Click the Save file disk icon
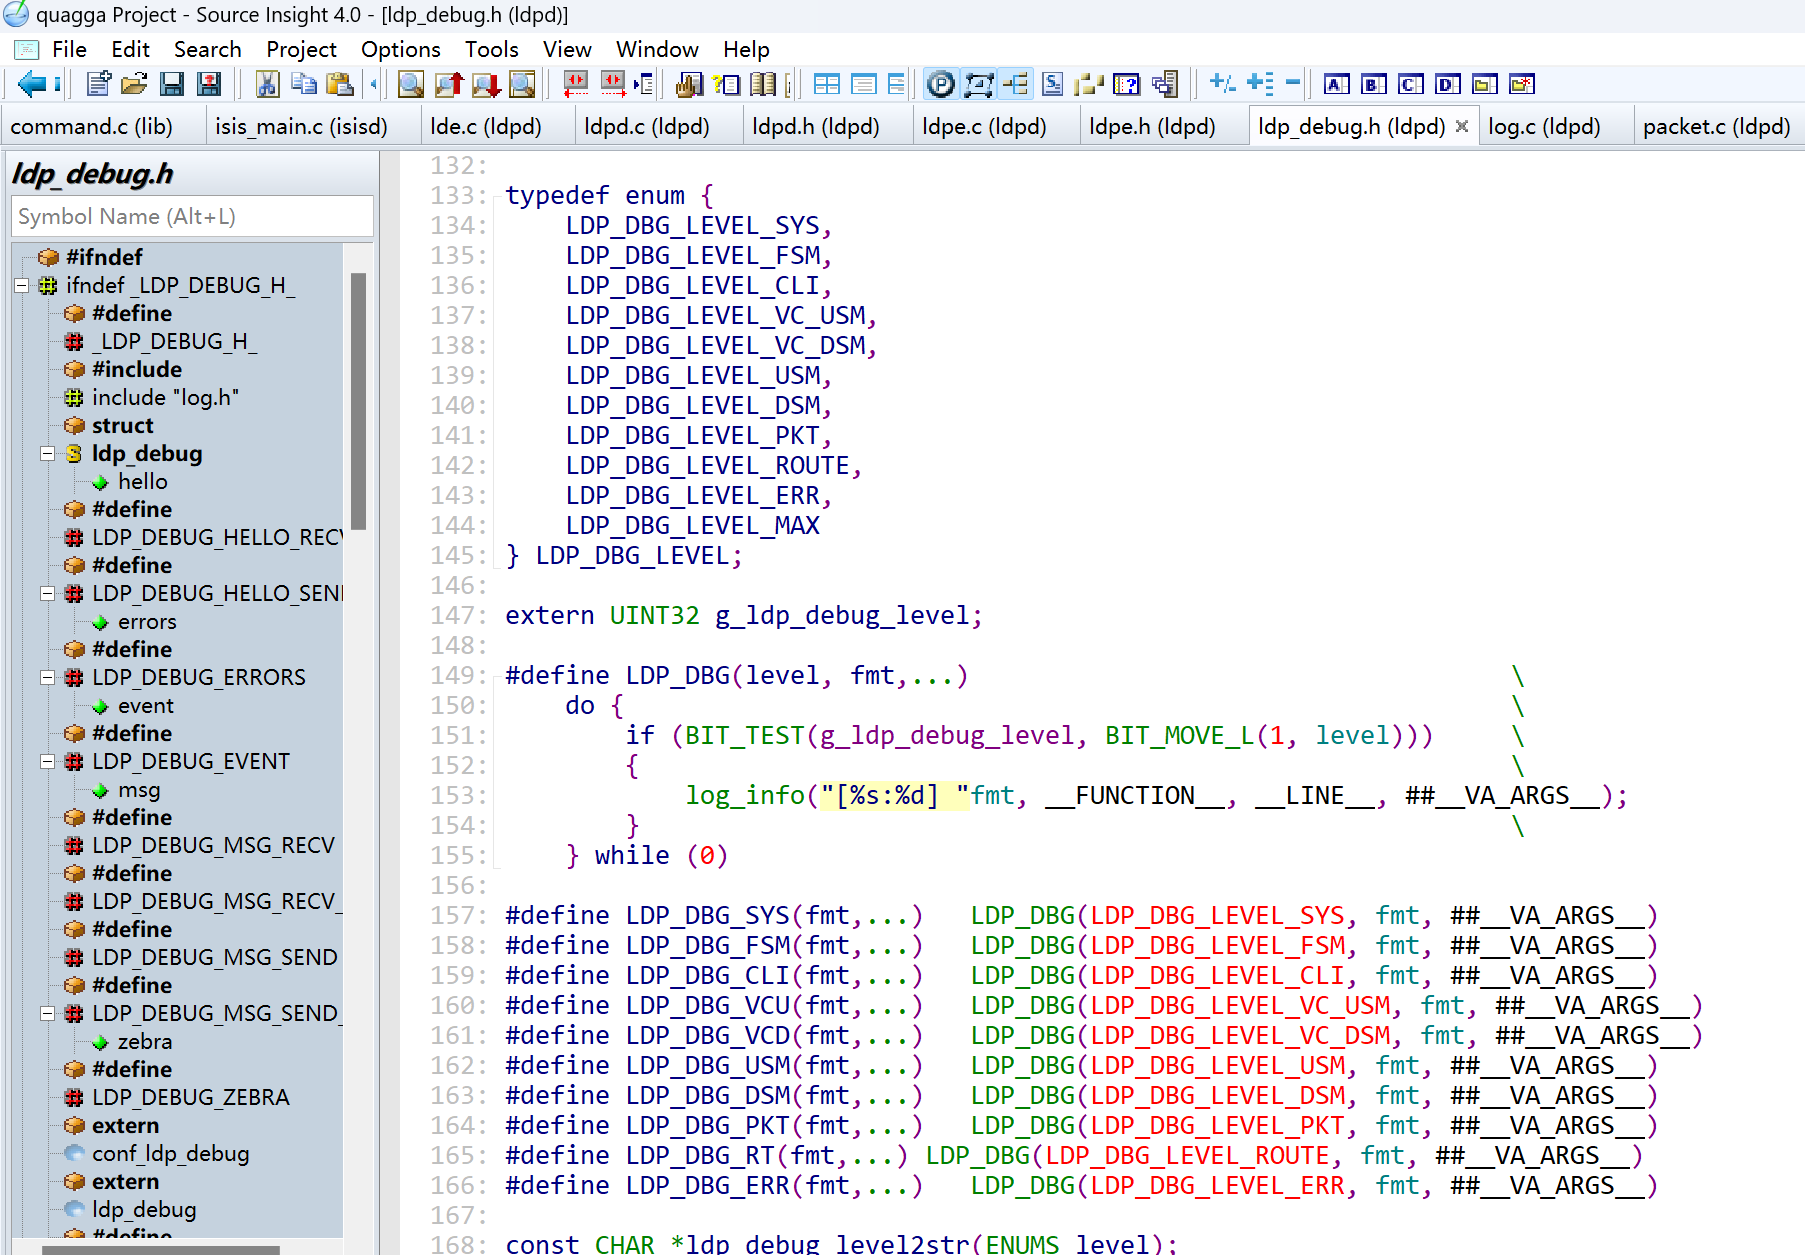 click(x=172, y=84)
